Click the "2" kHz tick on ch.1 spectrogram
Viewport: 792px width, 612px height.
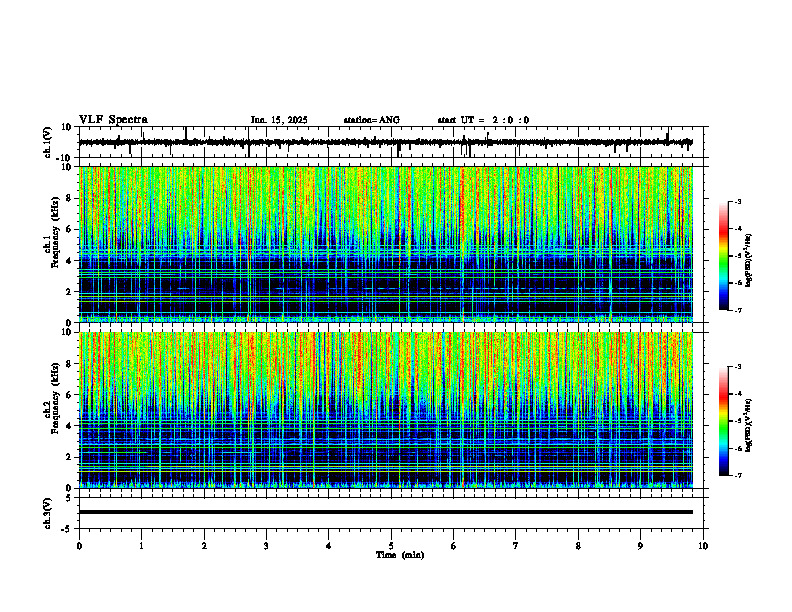click(70, 291)
